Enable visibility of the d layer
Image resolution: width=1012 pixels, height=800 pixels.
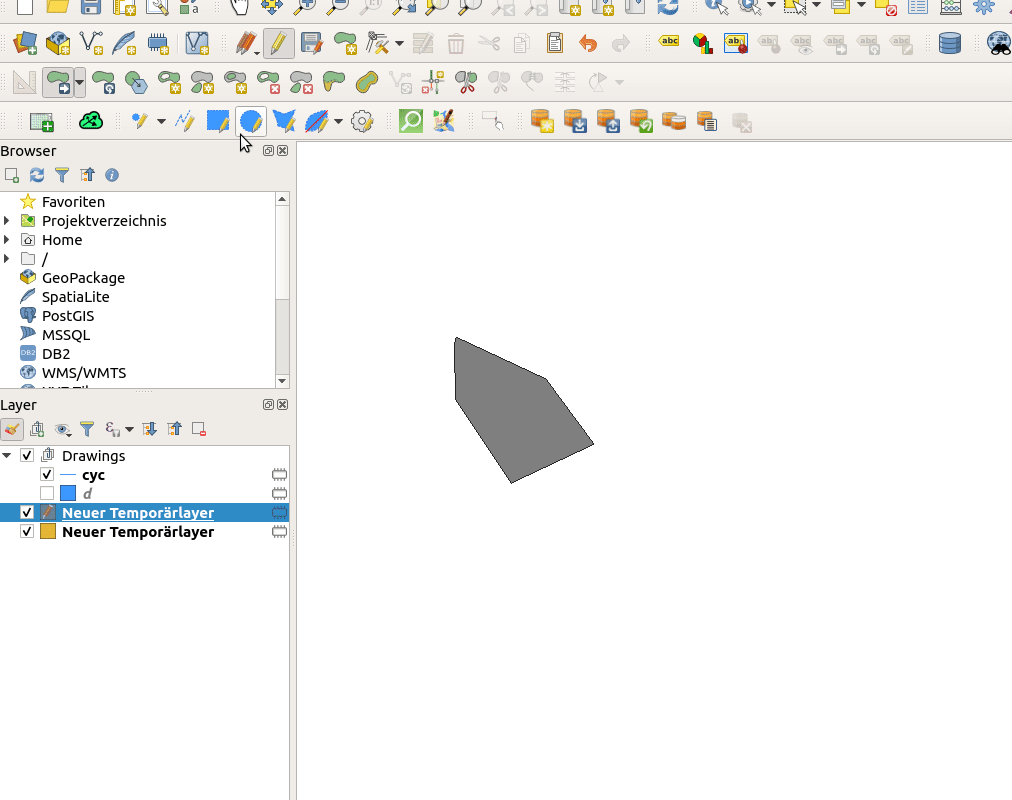(47, 494)
